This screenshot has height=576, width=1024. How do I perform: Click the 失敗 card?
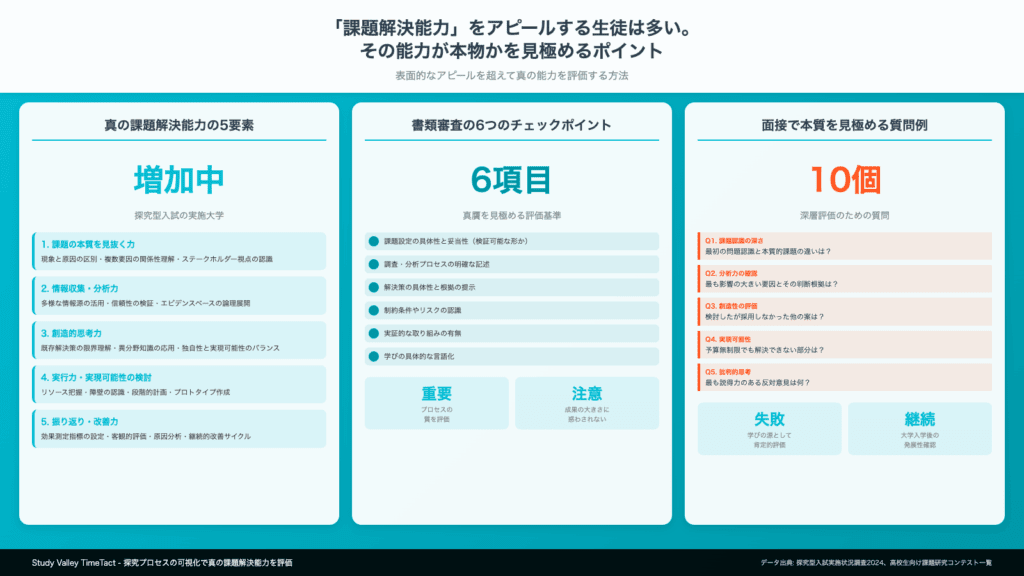tap(769, 429)
